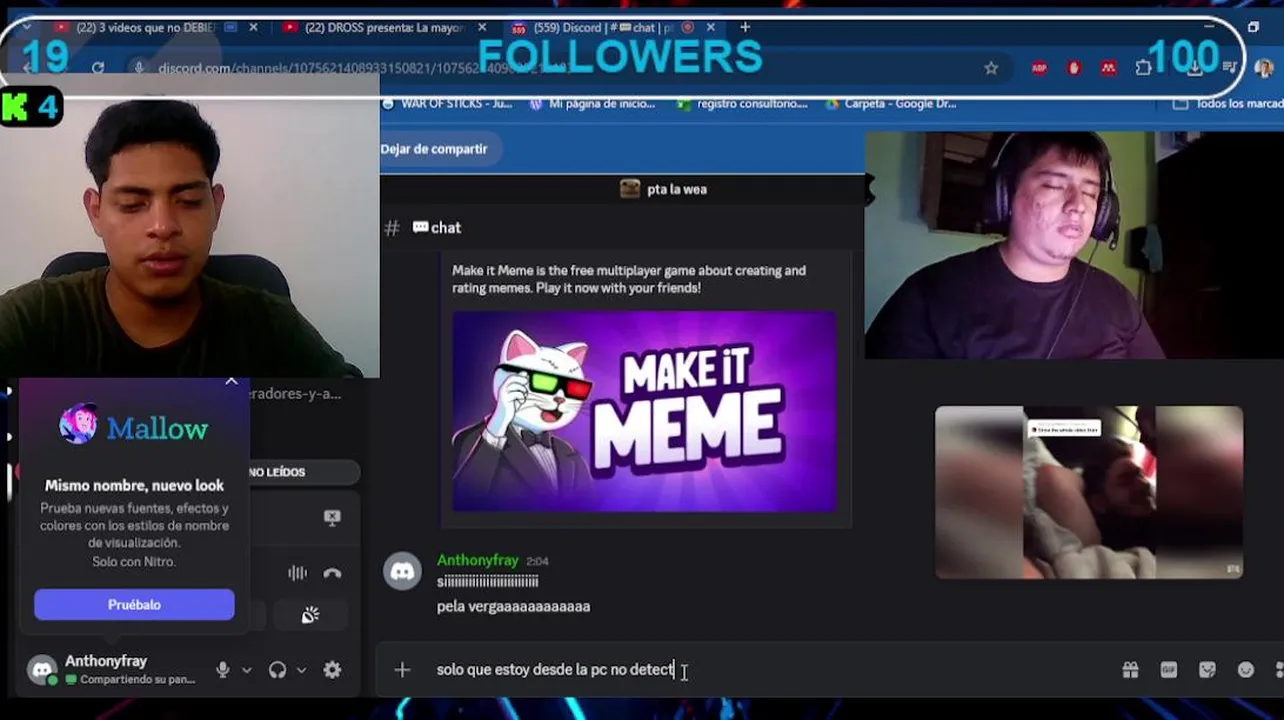Open the GIF picker
1284x720 pixels.
click(1168, 670)
